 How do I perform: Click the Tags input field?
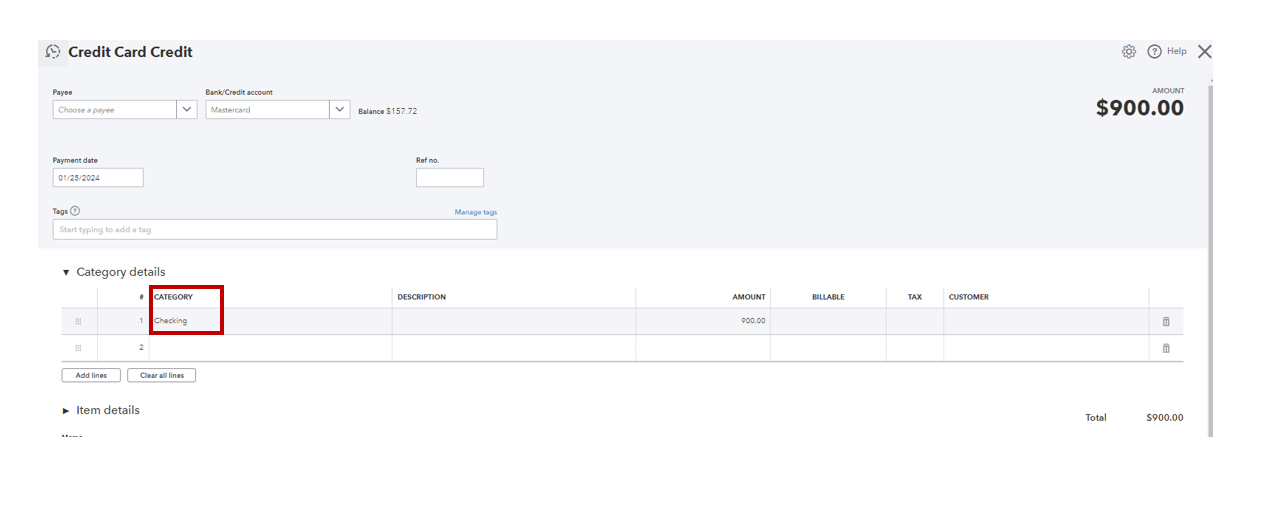(x=274, y=230)
